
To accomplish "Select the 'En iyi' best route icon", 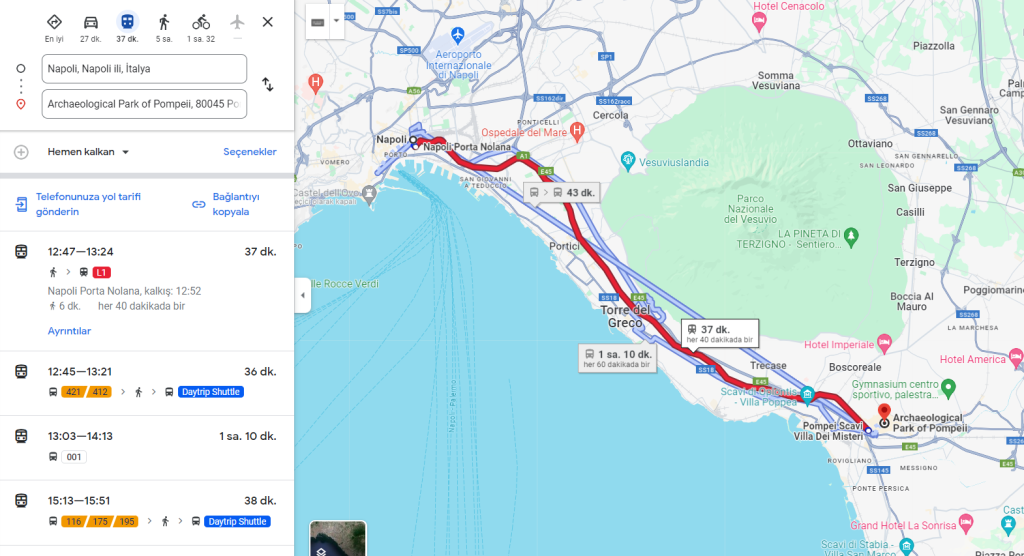I will click(x=54, y=22).
